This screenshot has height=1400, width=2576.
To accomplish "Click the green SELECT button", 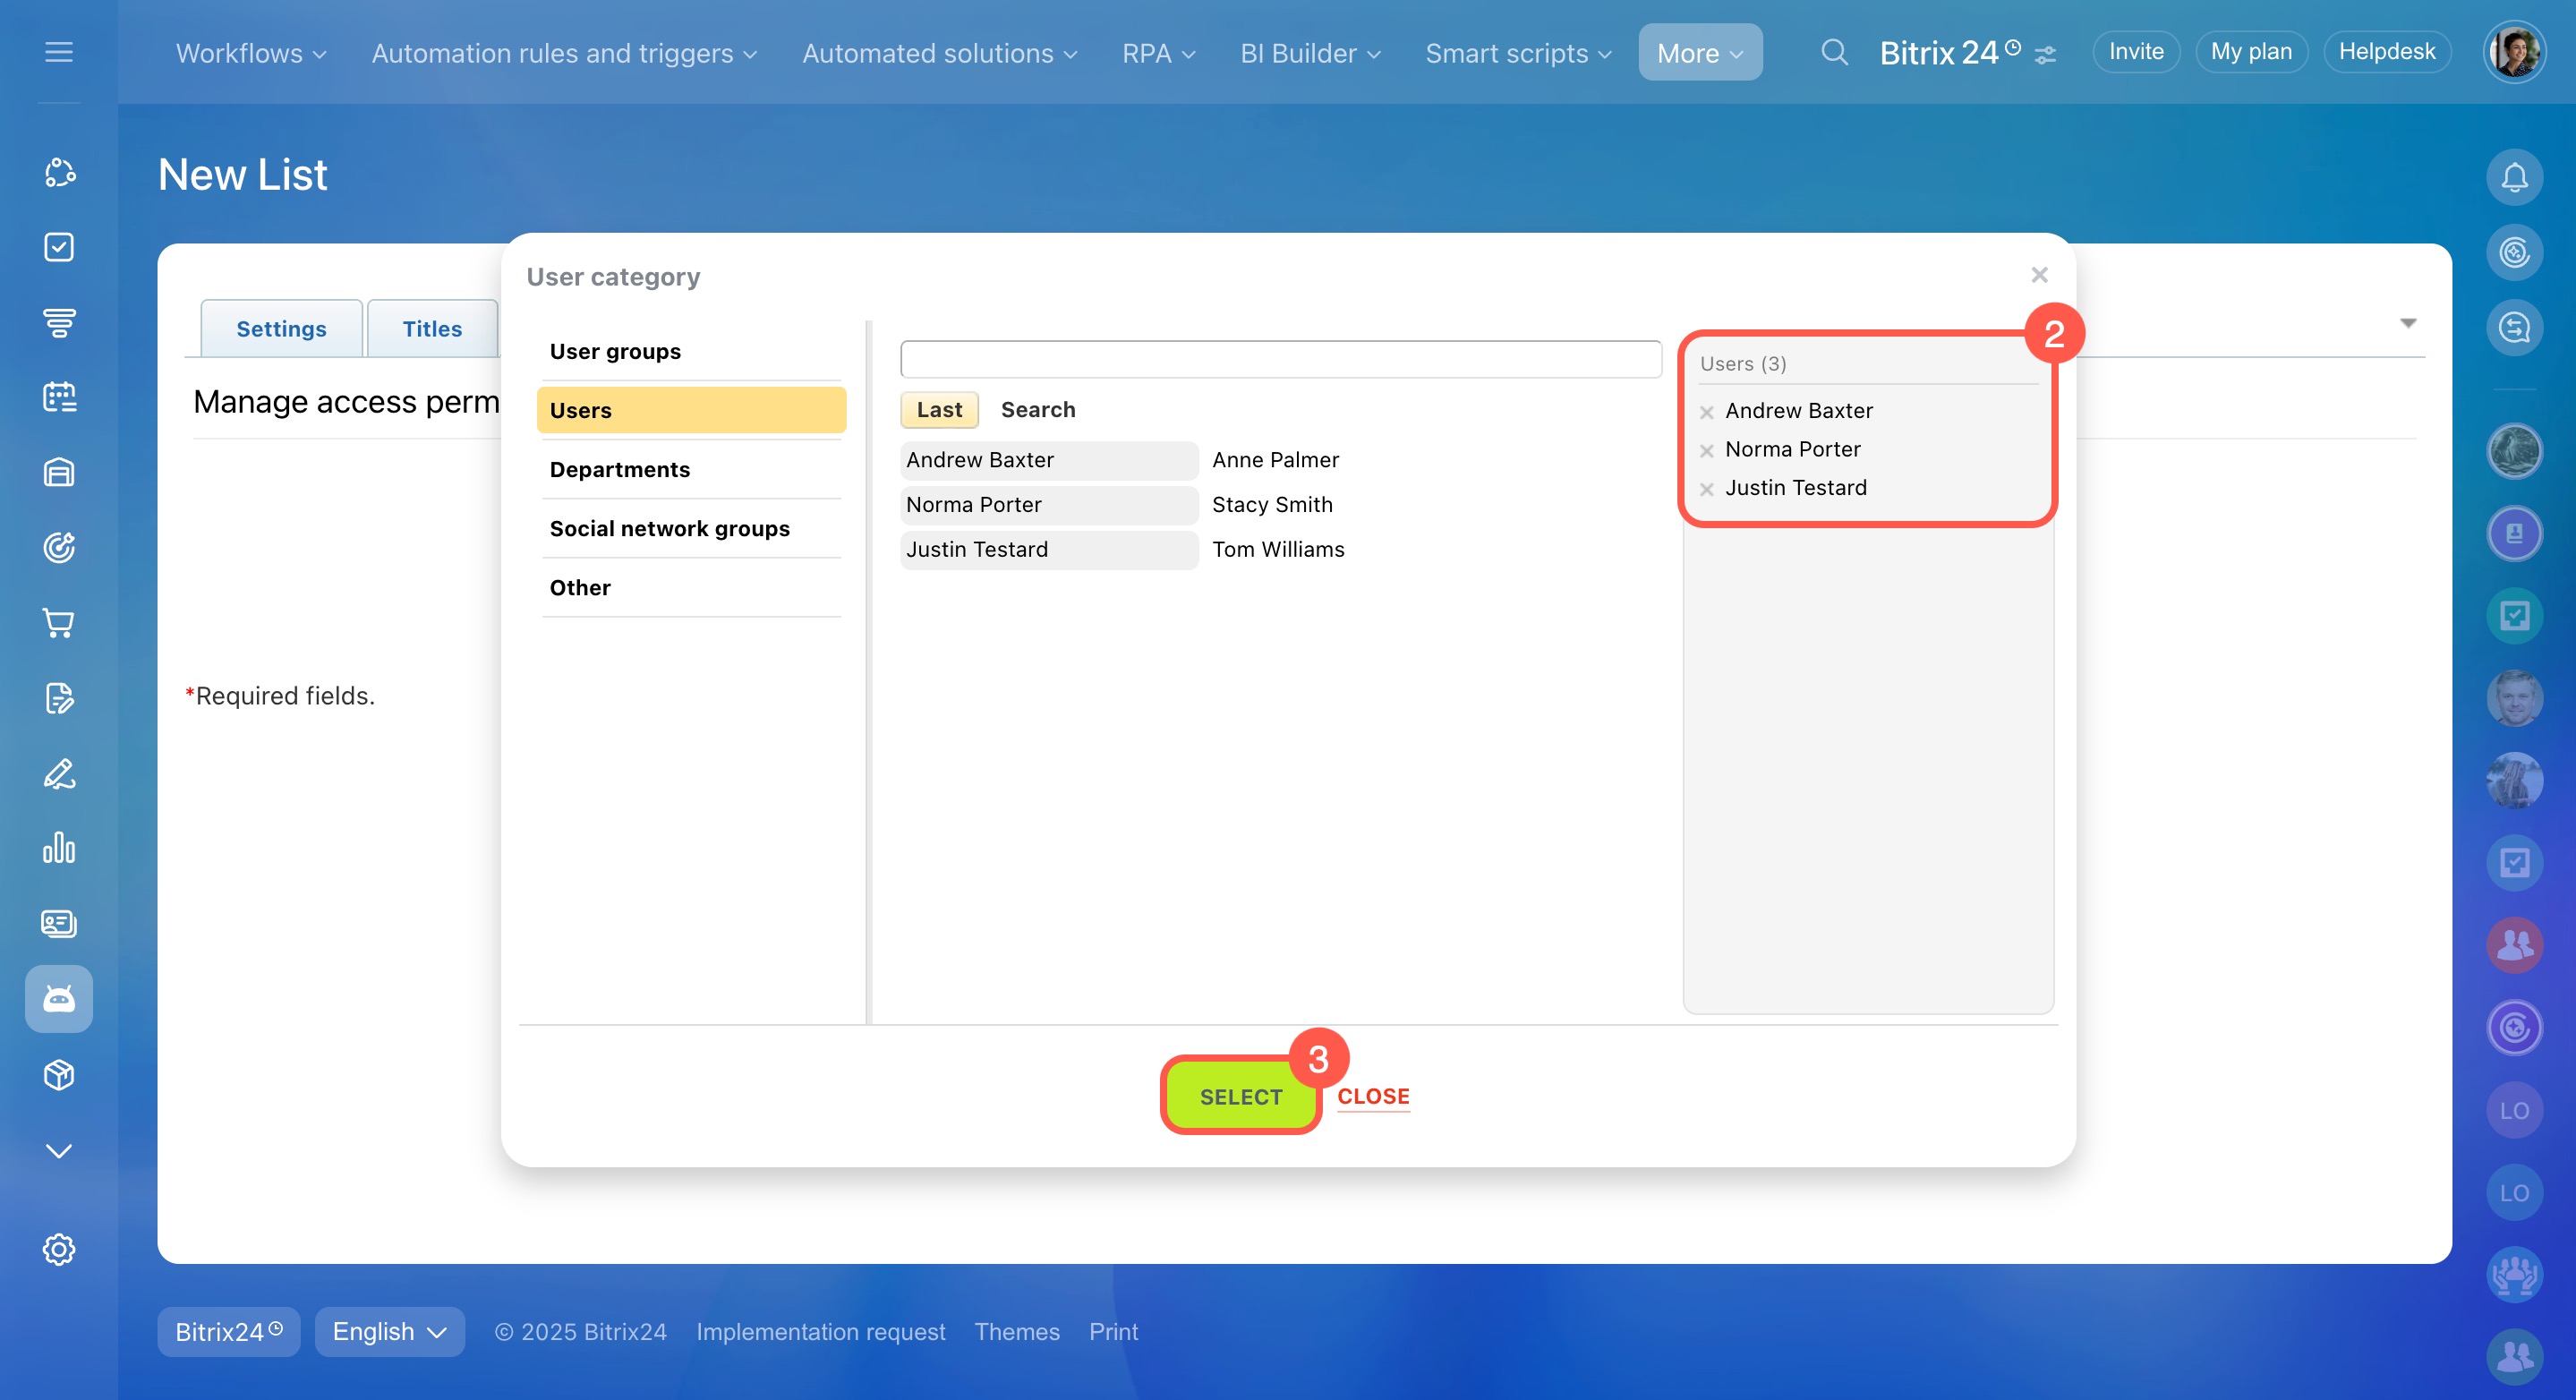I will coord(1240,1096).
